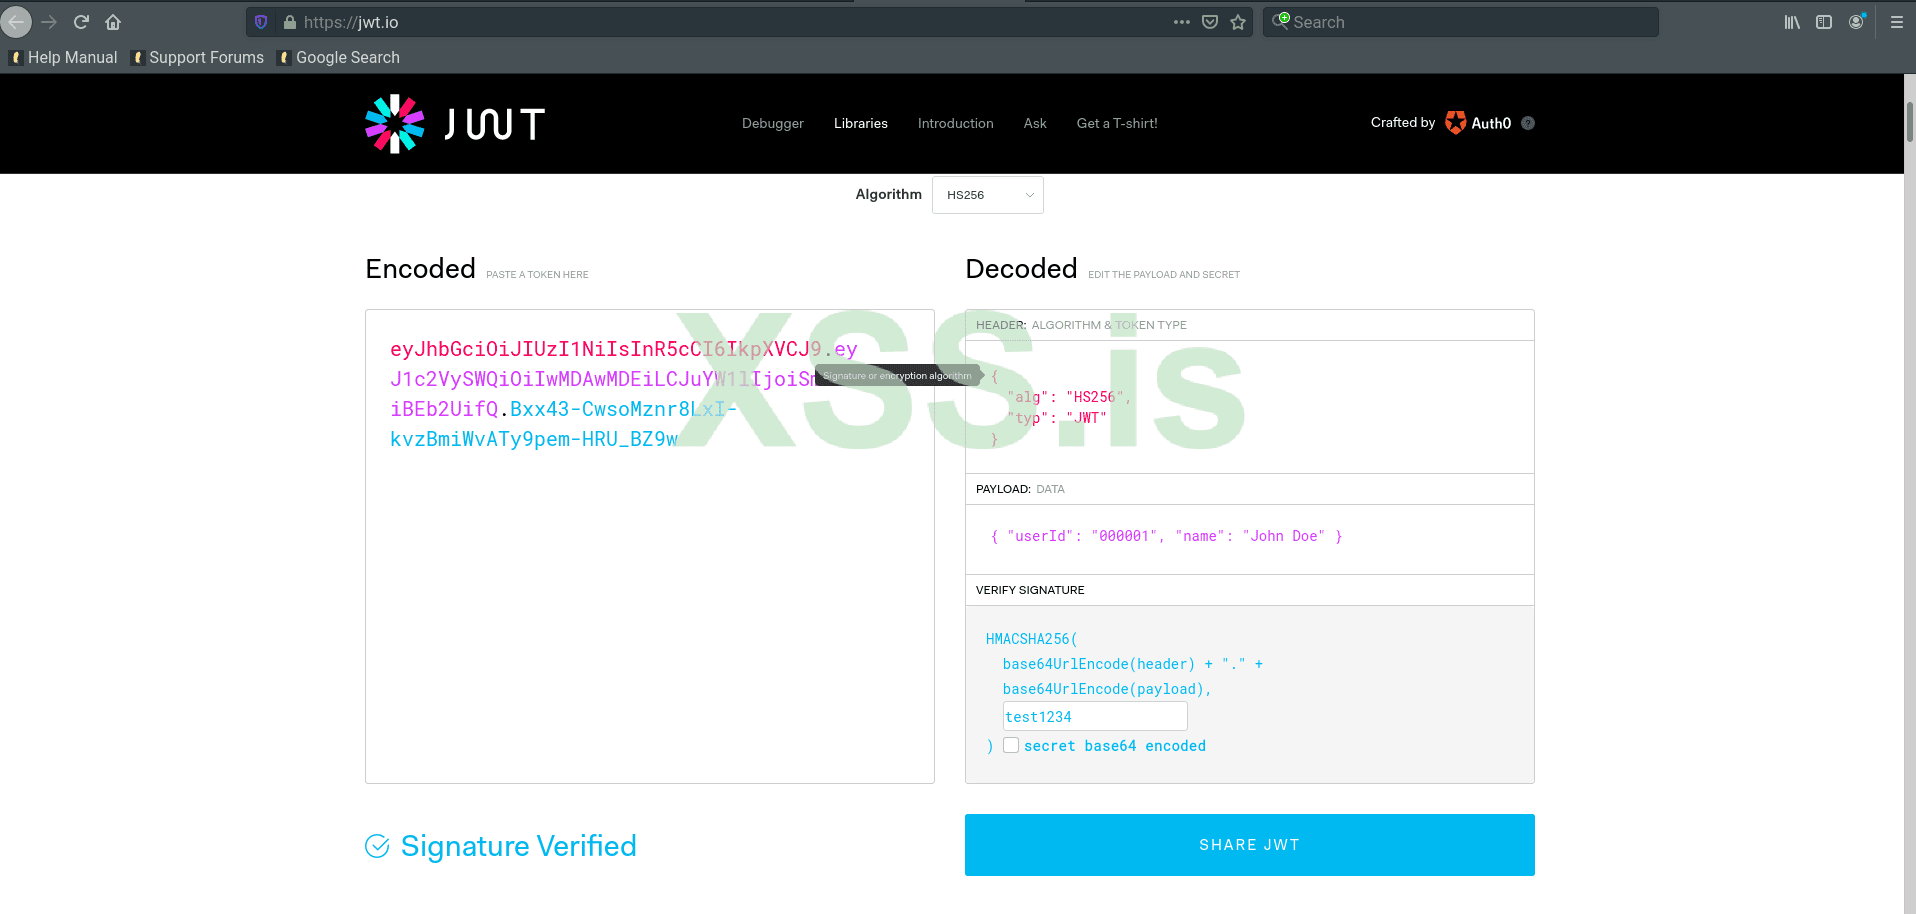Show site security info via padlock
This screenshot has height=914, width=1916.
290,22
